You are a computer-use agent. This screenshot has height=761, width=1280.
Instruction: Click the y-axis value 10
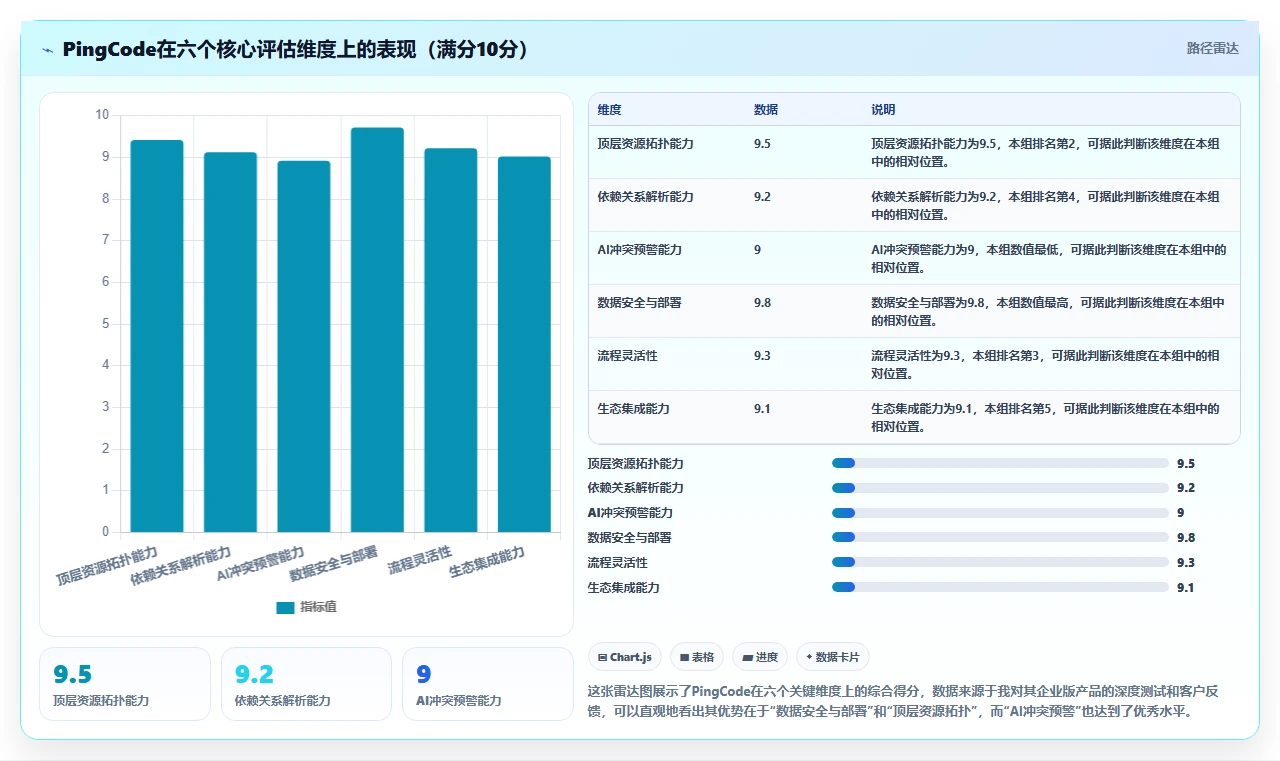point(102,114)
